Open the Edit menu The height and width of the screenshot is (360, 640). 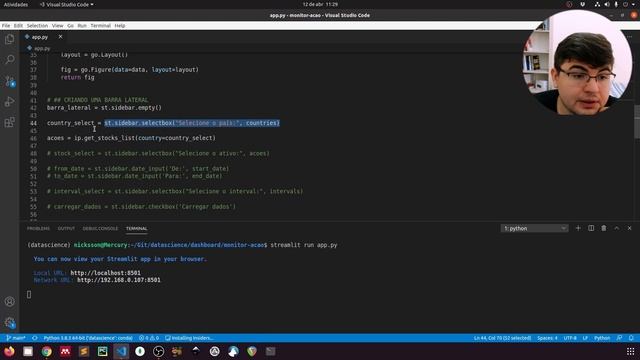coord(18,25)
